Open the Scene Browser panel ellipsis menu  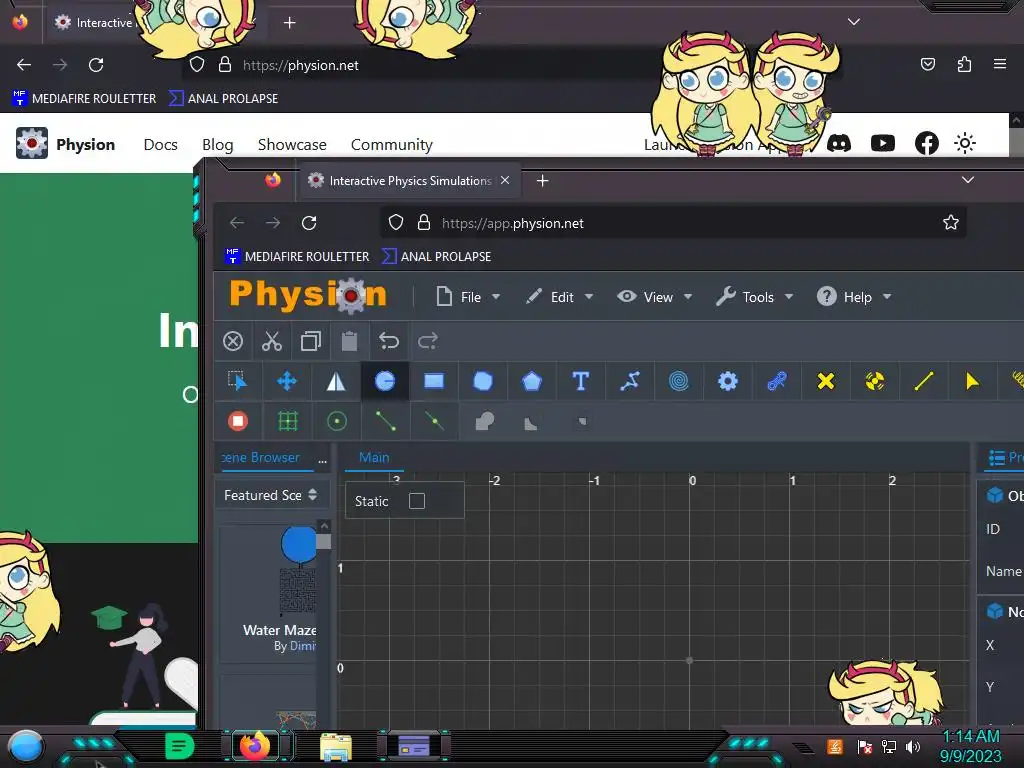pos(323,460)
